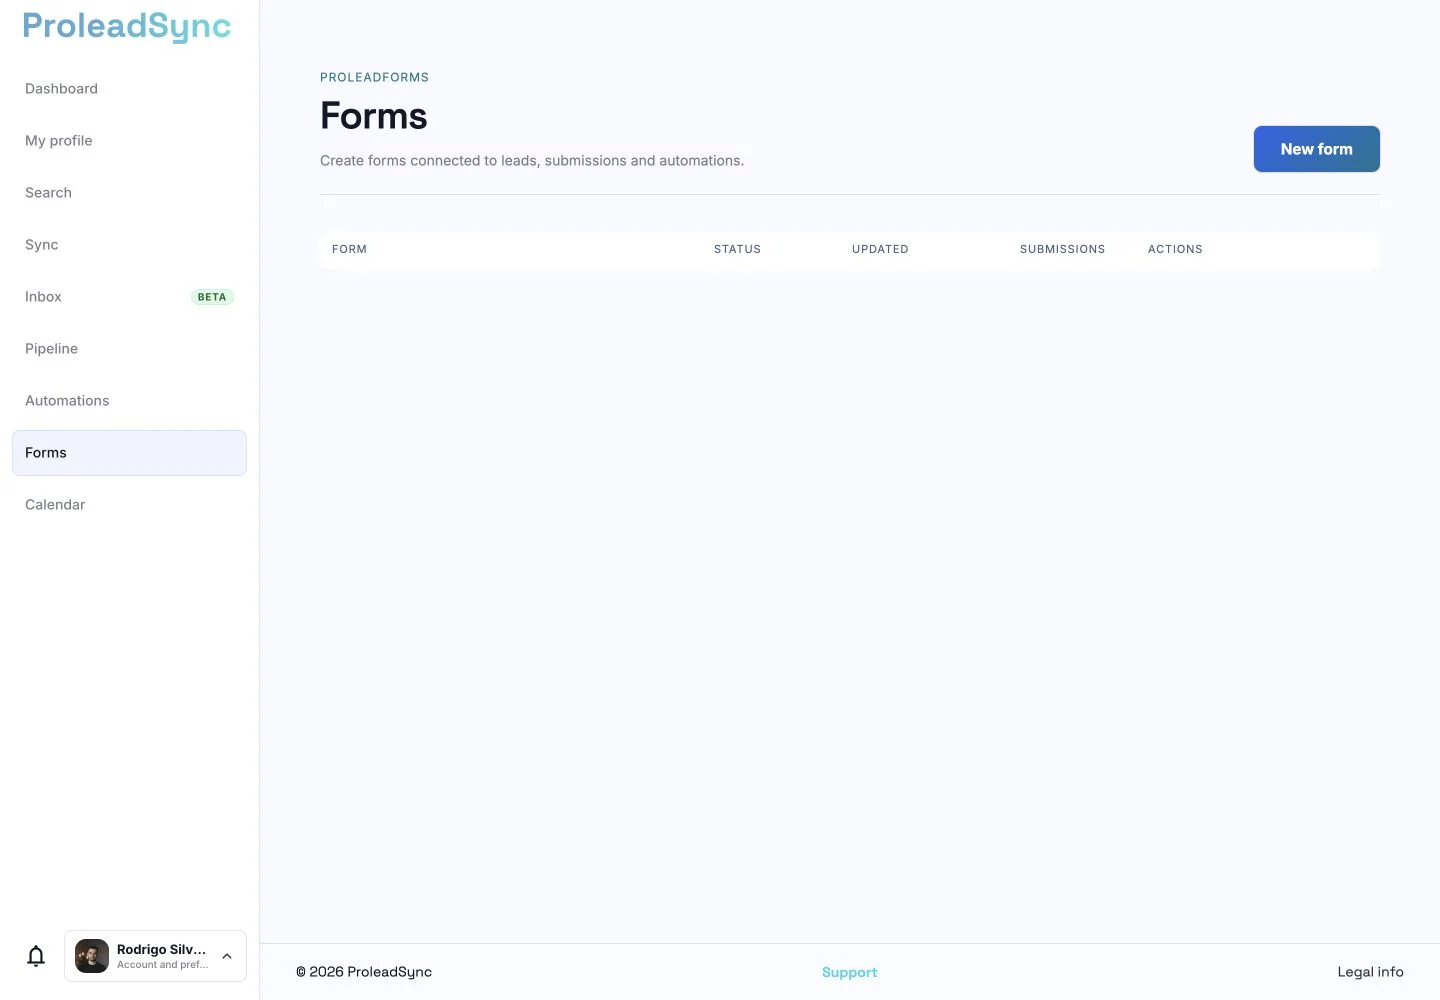
Task: Click the Forms page heading
Action: (373, 116)
